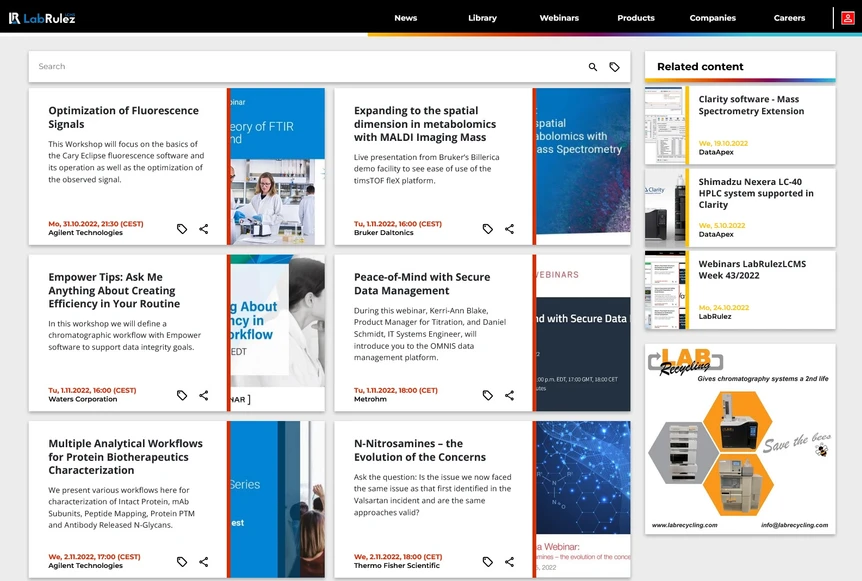Click the MALDI Mass Spectrometry thumbnail image
Viewport: 862px width, 581px height.
click(x=583, y=167)
